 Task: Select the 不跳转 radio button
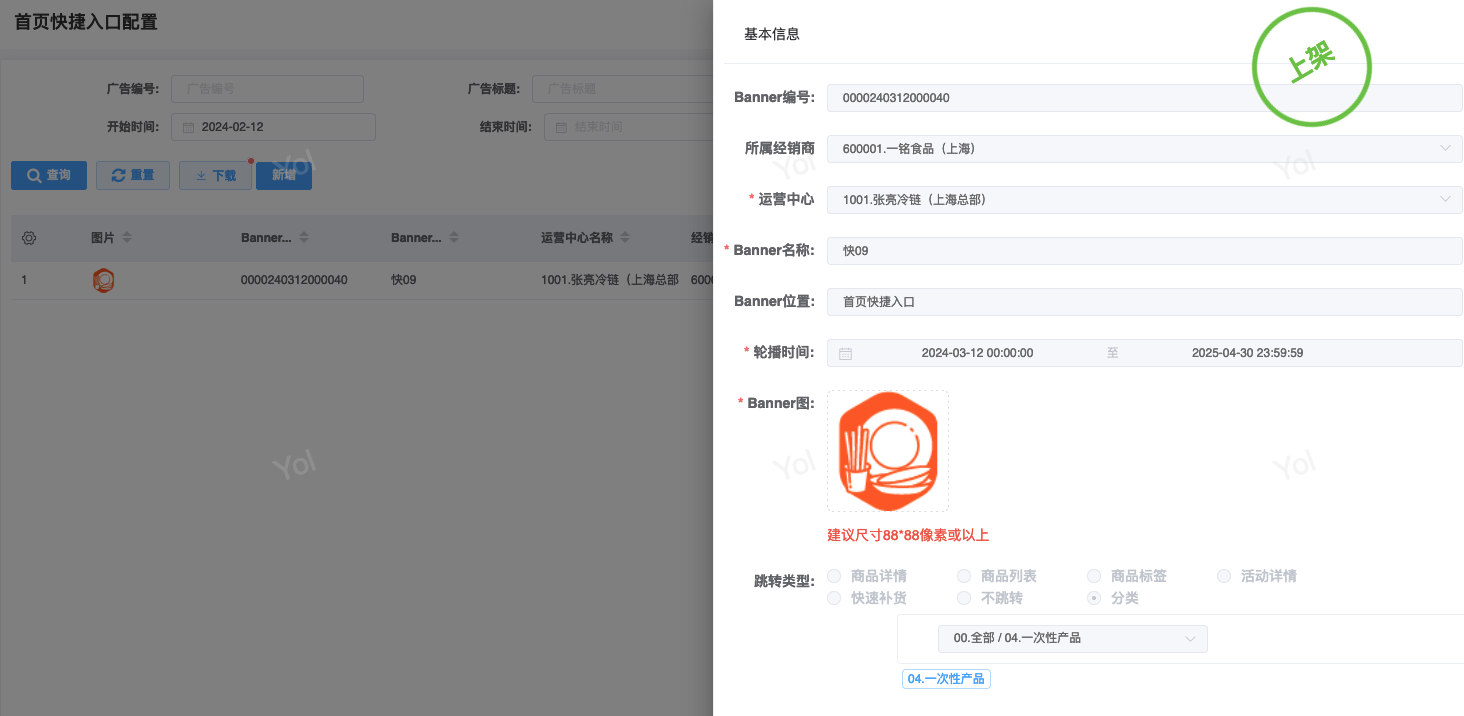[x=964, y=598]
